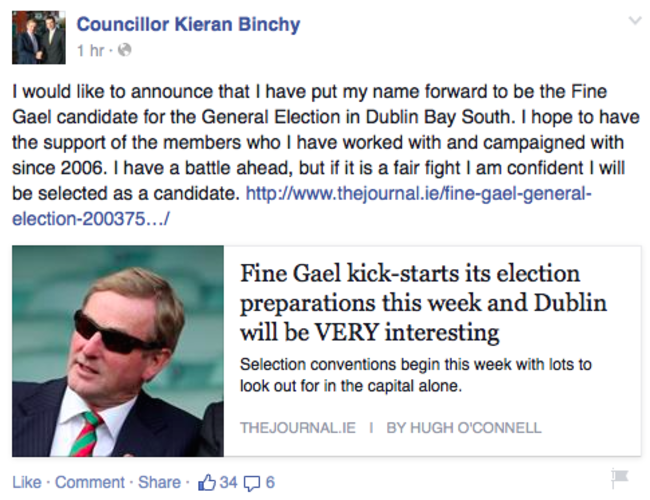Click the globe public-audience icon
This screenshot has height=500, width=650.
(x=125, y=49)
